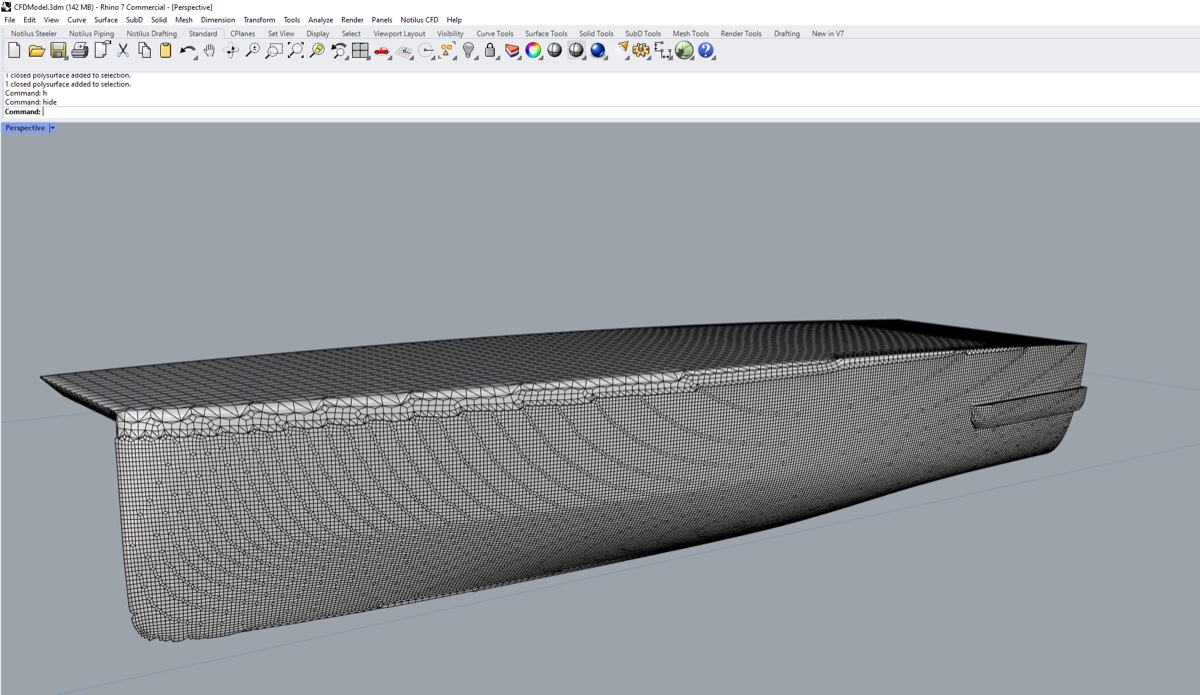
Task: Click the Paste clipboard icon
Action: (x=166, y=50)
